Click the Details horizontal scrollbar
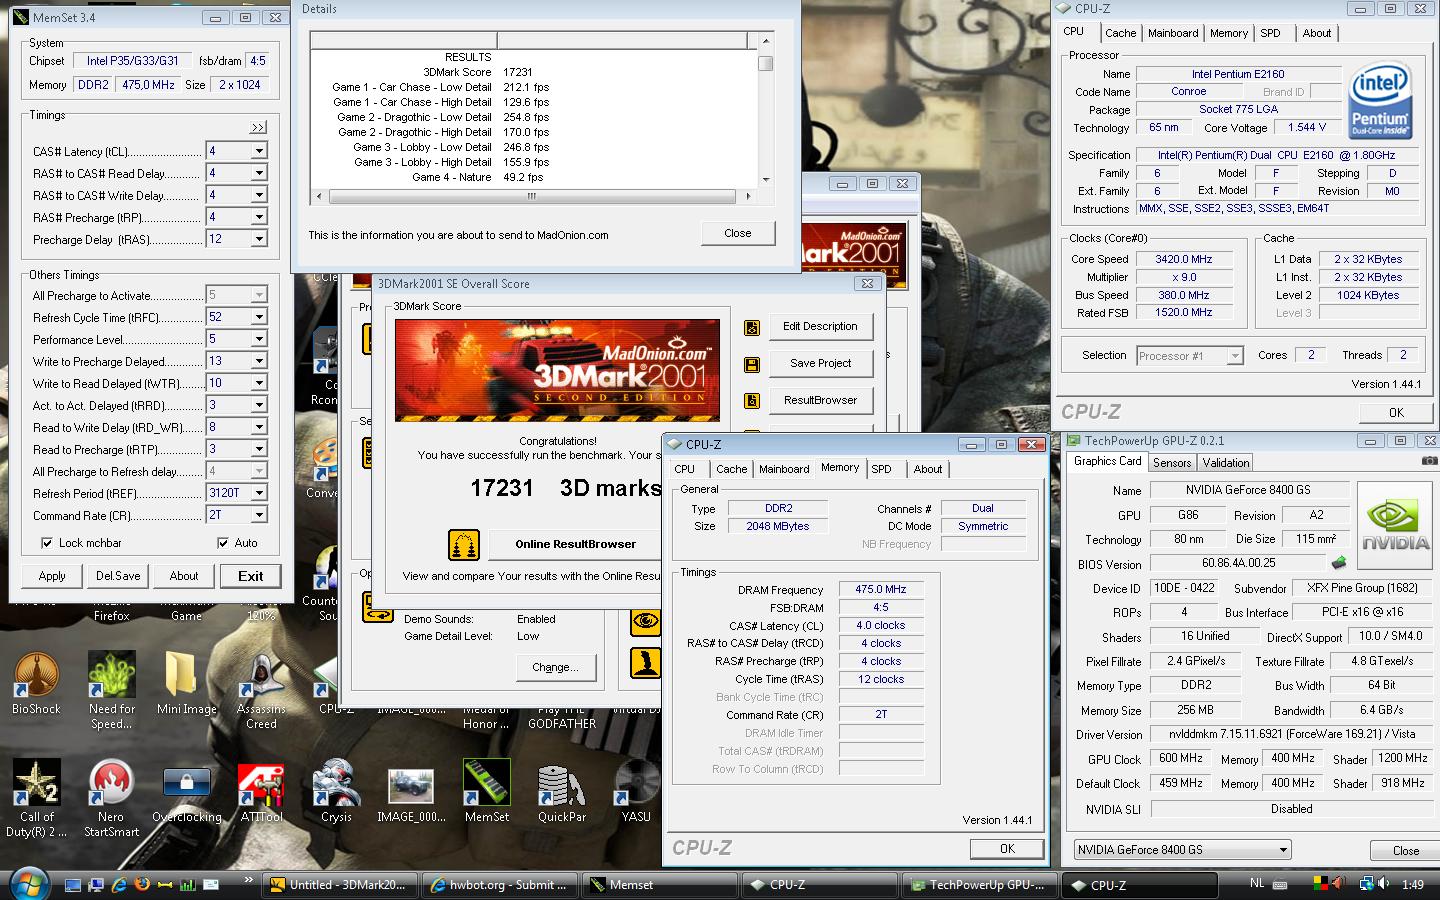The width and height of the screenshot is (1440, 900). click(532, 196)
